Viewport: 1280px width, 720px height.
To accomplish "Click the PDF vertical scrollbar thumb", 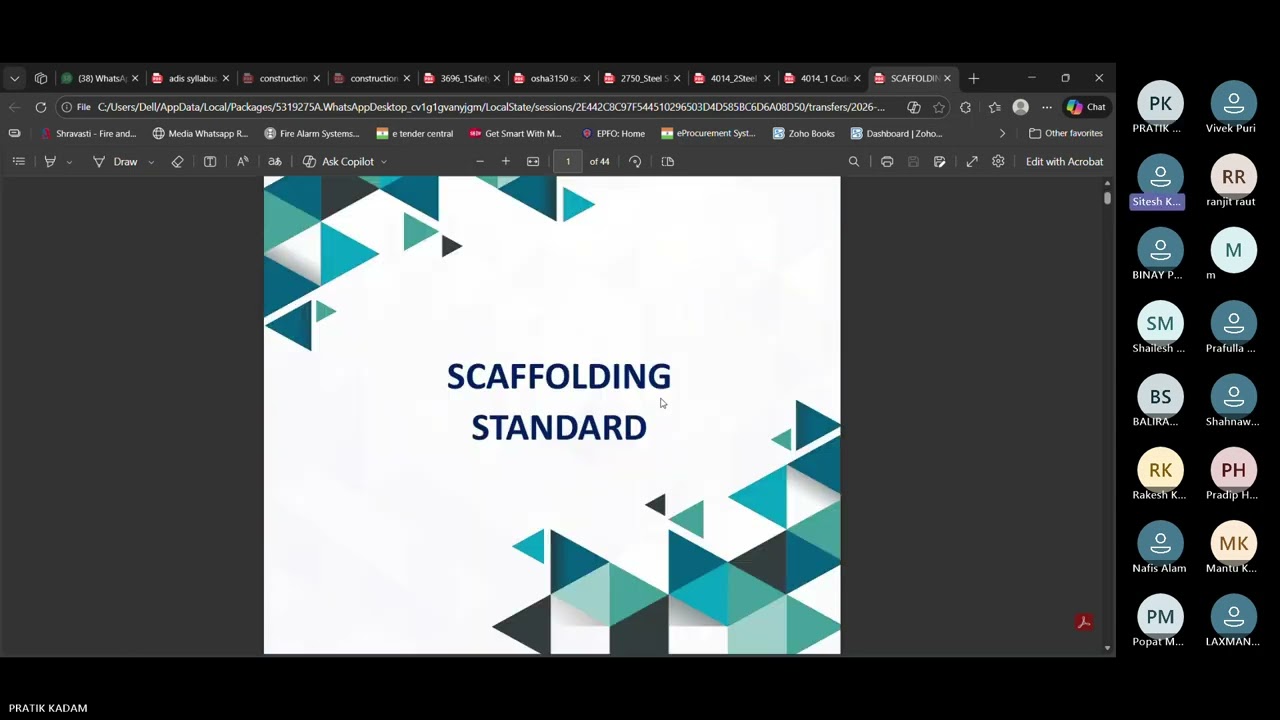I will (x=1107, y=198).
